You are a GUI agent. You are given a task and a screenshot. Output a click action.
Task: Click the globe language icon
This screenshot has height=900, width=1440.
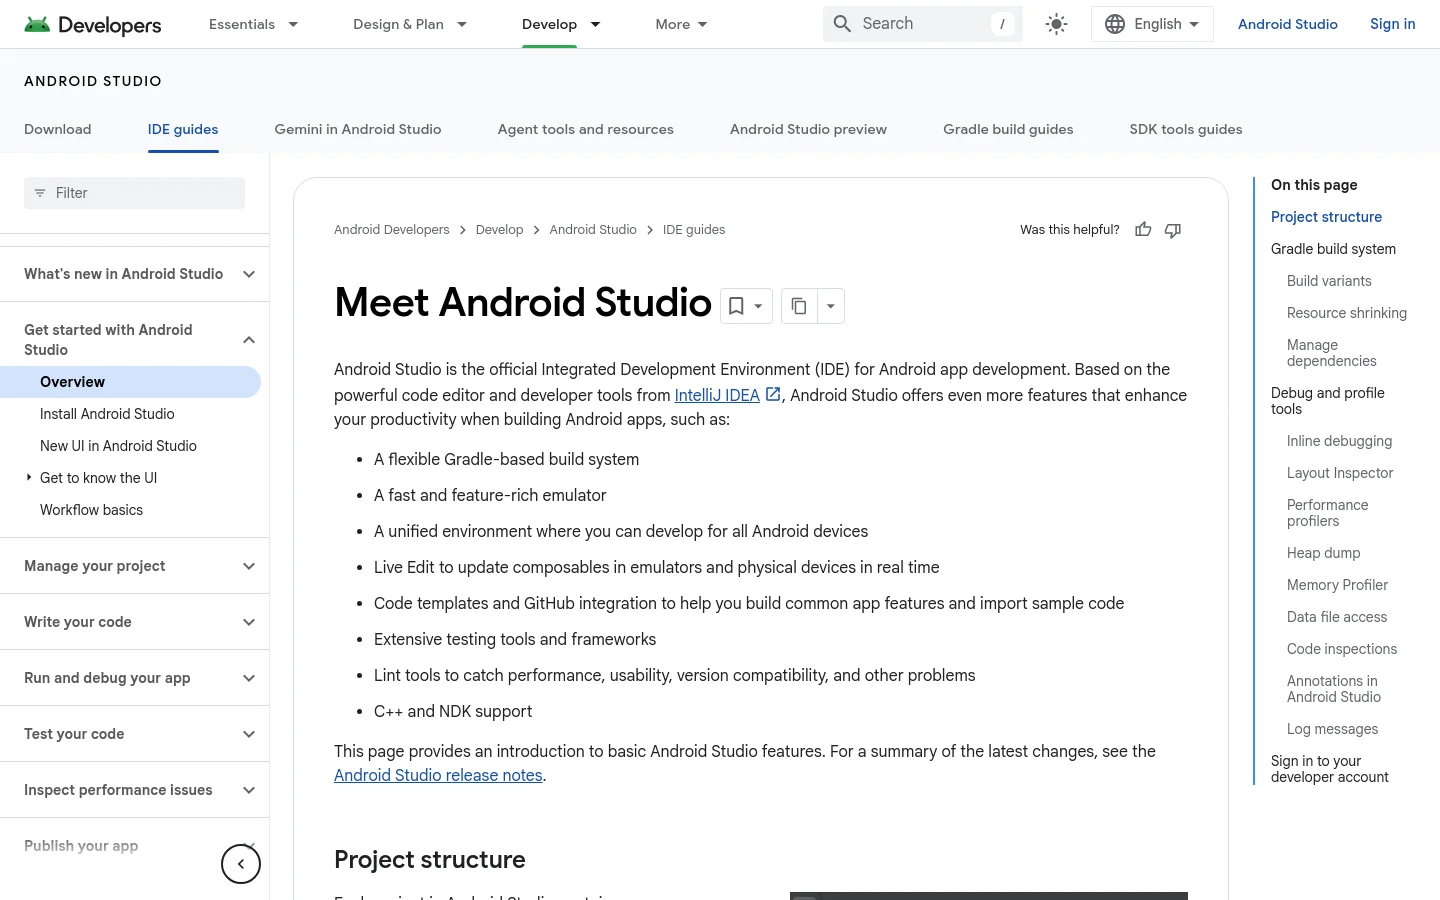1115,24
